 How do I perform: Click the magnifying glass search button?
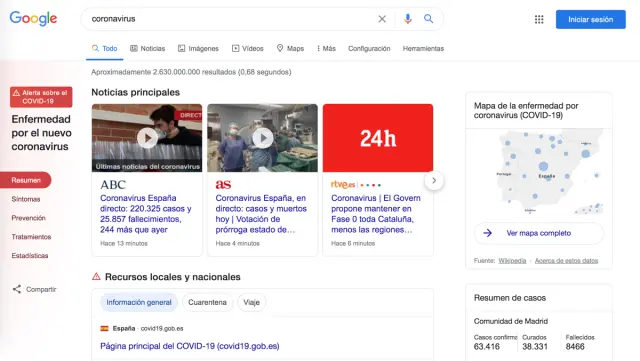tap(428, 19)
